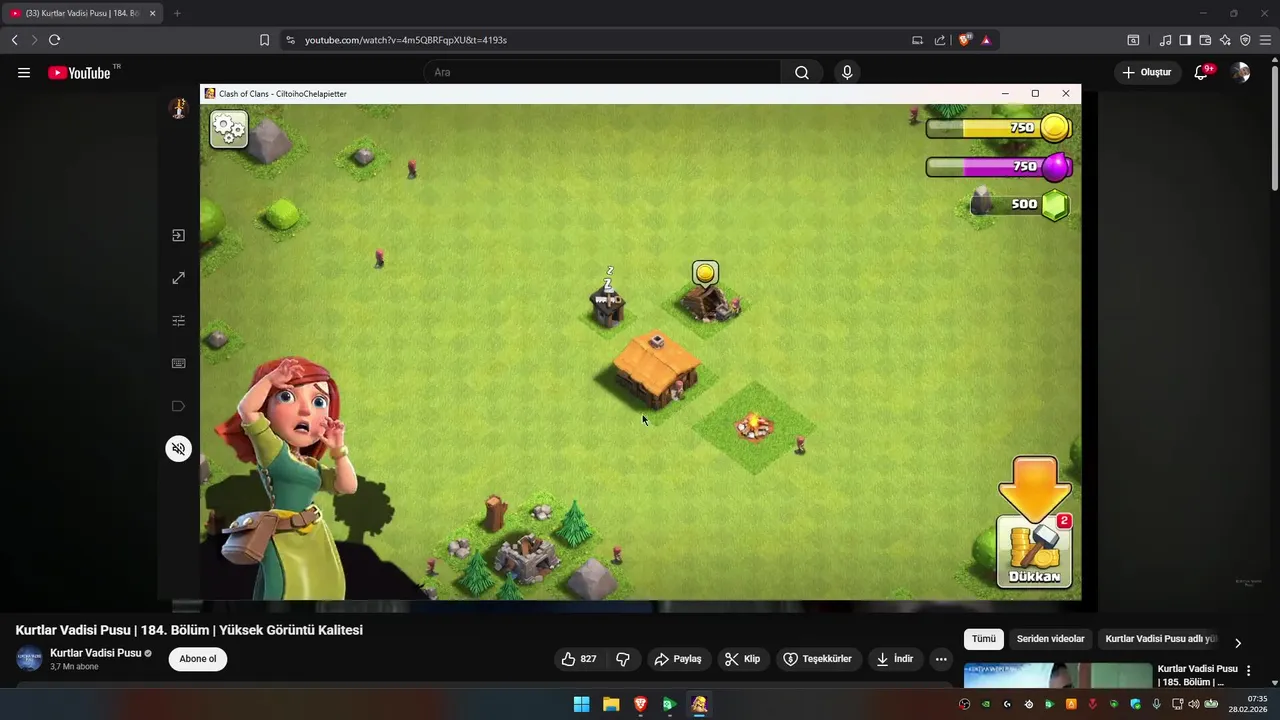The width and height of the screenshot is (1280, 720).
Task: Start voice search with the microphone
Action: click(x=847, y=72)
